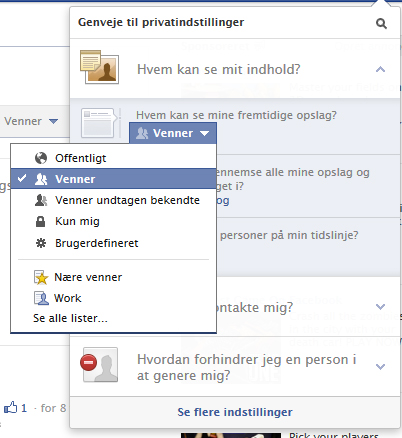
Task: Select Brugerdefineret in the menu
Action: [x=113, y=243]
